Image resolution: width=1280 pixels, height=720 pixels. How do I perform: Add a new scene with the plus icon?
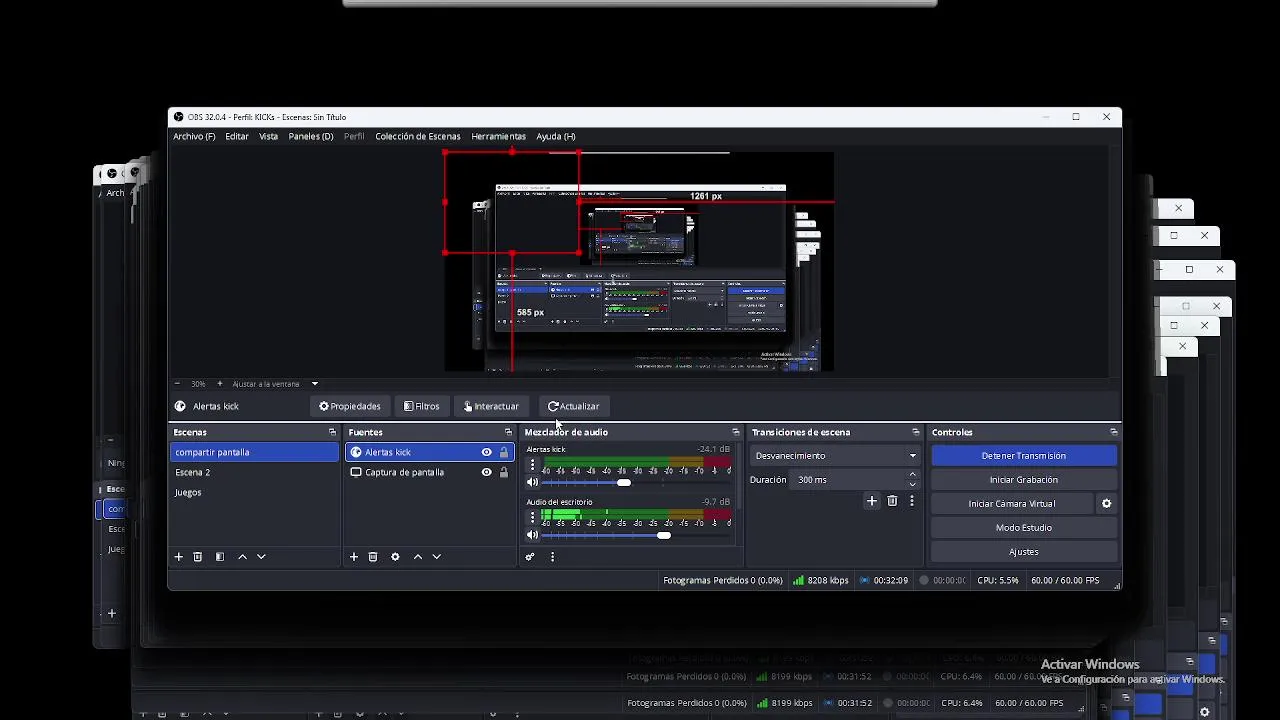(x=179, y=557)
